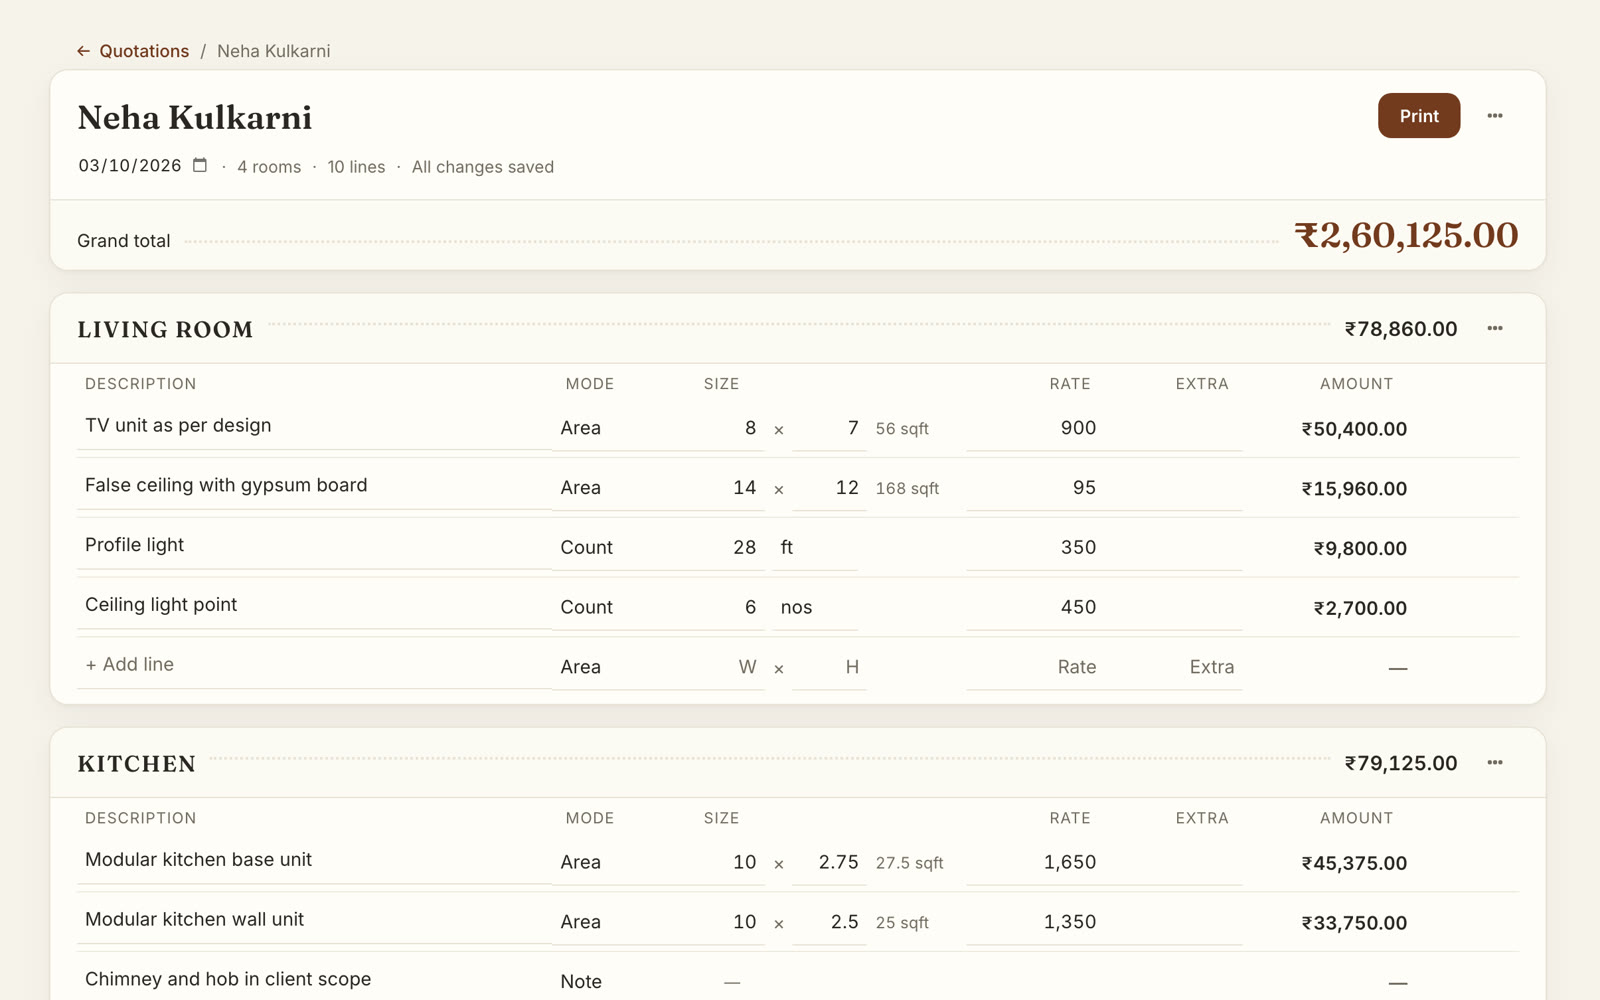Open the calendar icon next to the date
Screen dimensions: 1600x1000
pyautogui.click(x=200, y=165)
